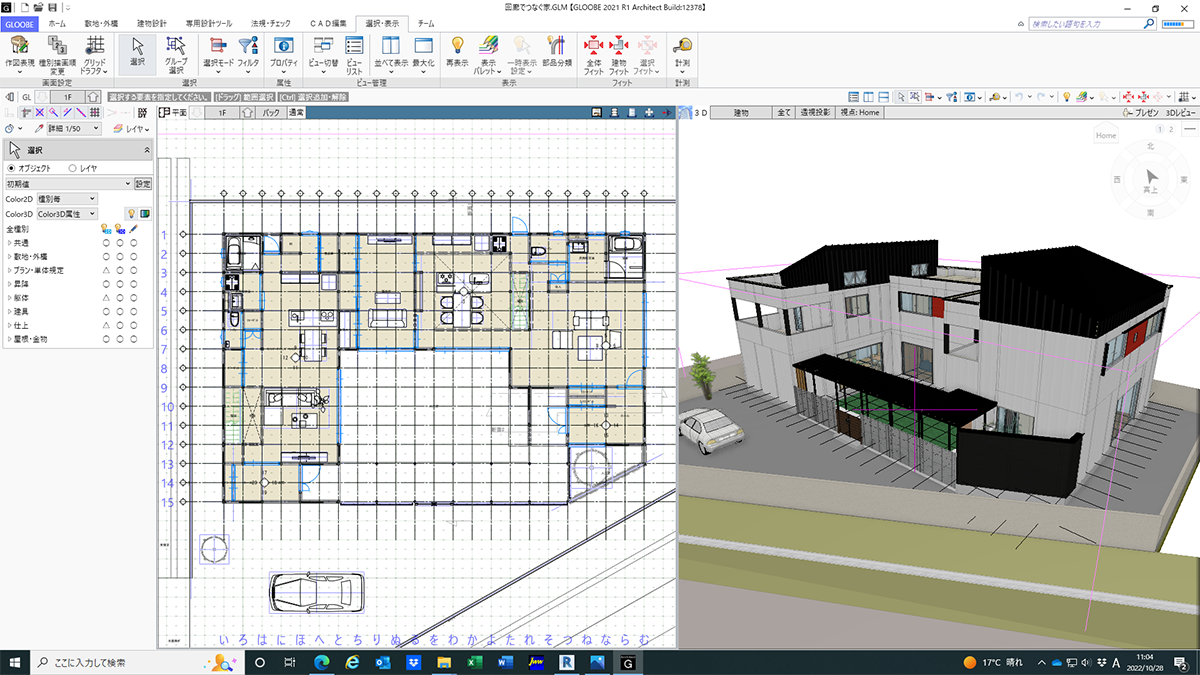This screenshot has width=1200, height=675.
Task: Open the 計測 measuring tape tool
Action: tap(682, 51)
